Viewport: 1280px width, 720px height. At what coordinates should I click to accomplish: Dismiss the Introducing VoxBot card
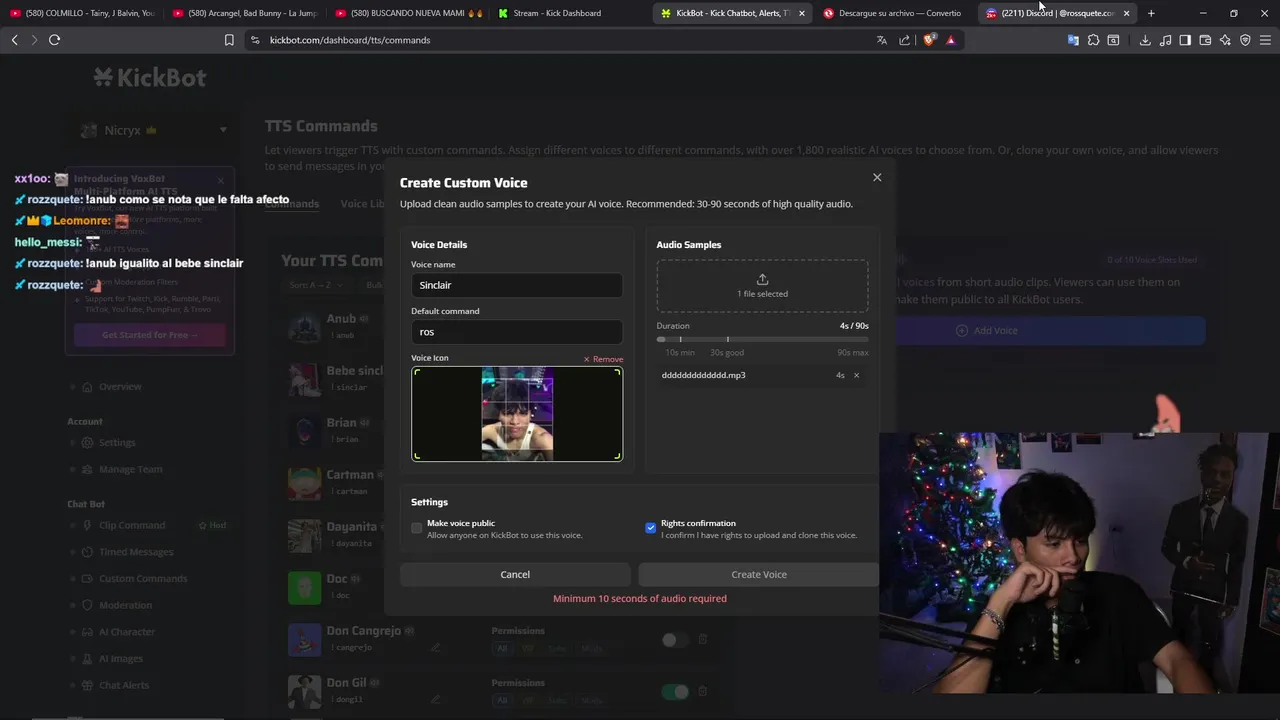tap(221, 181)
